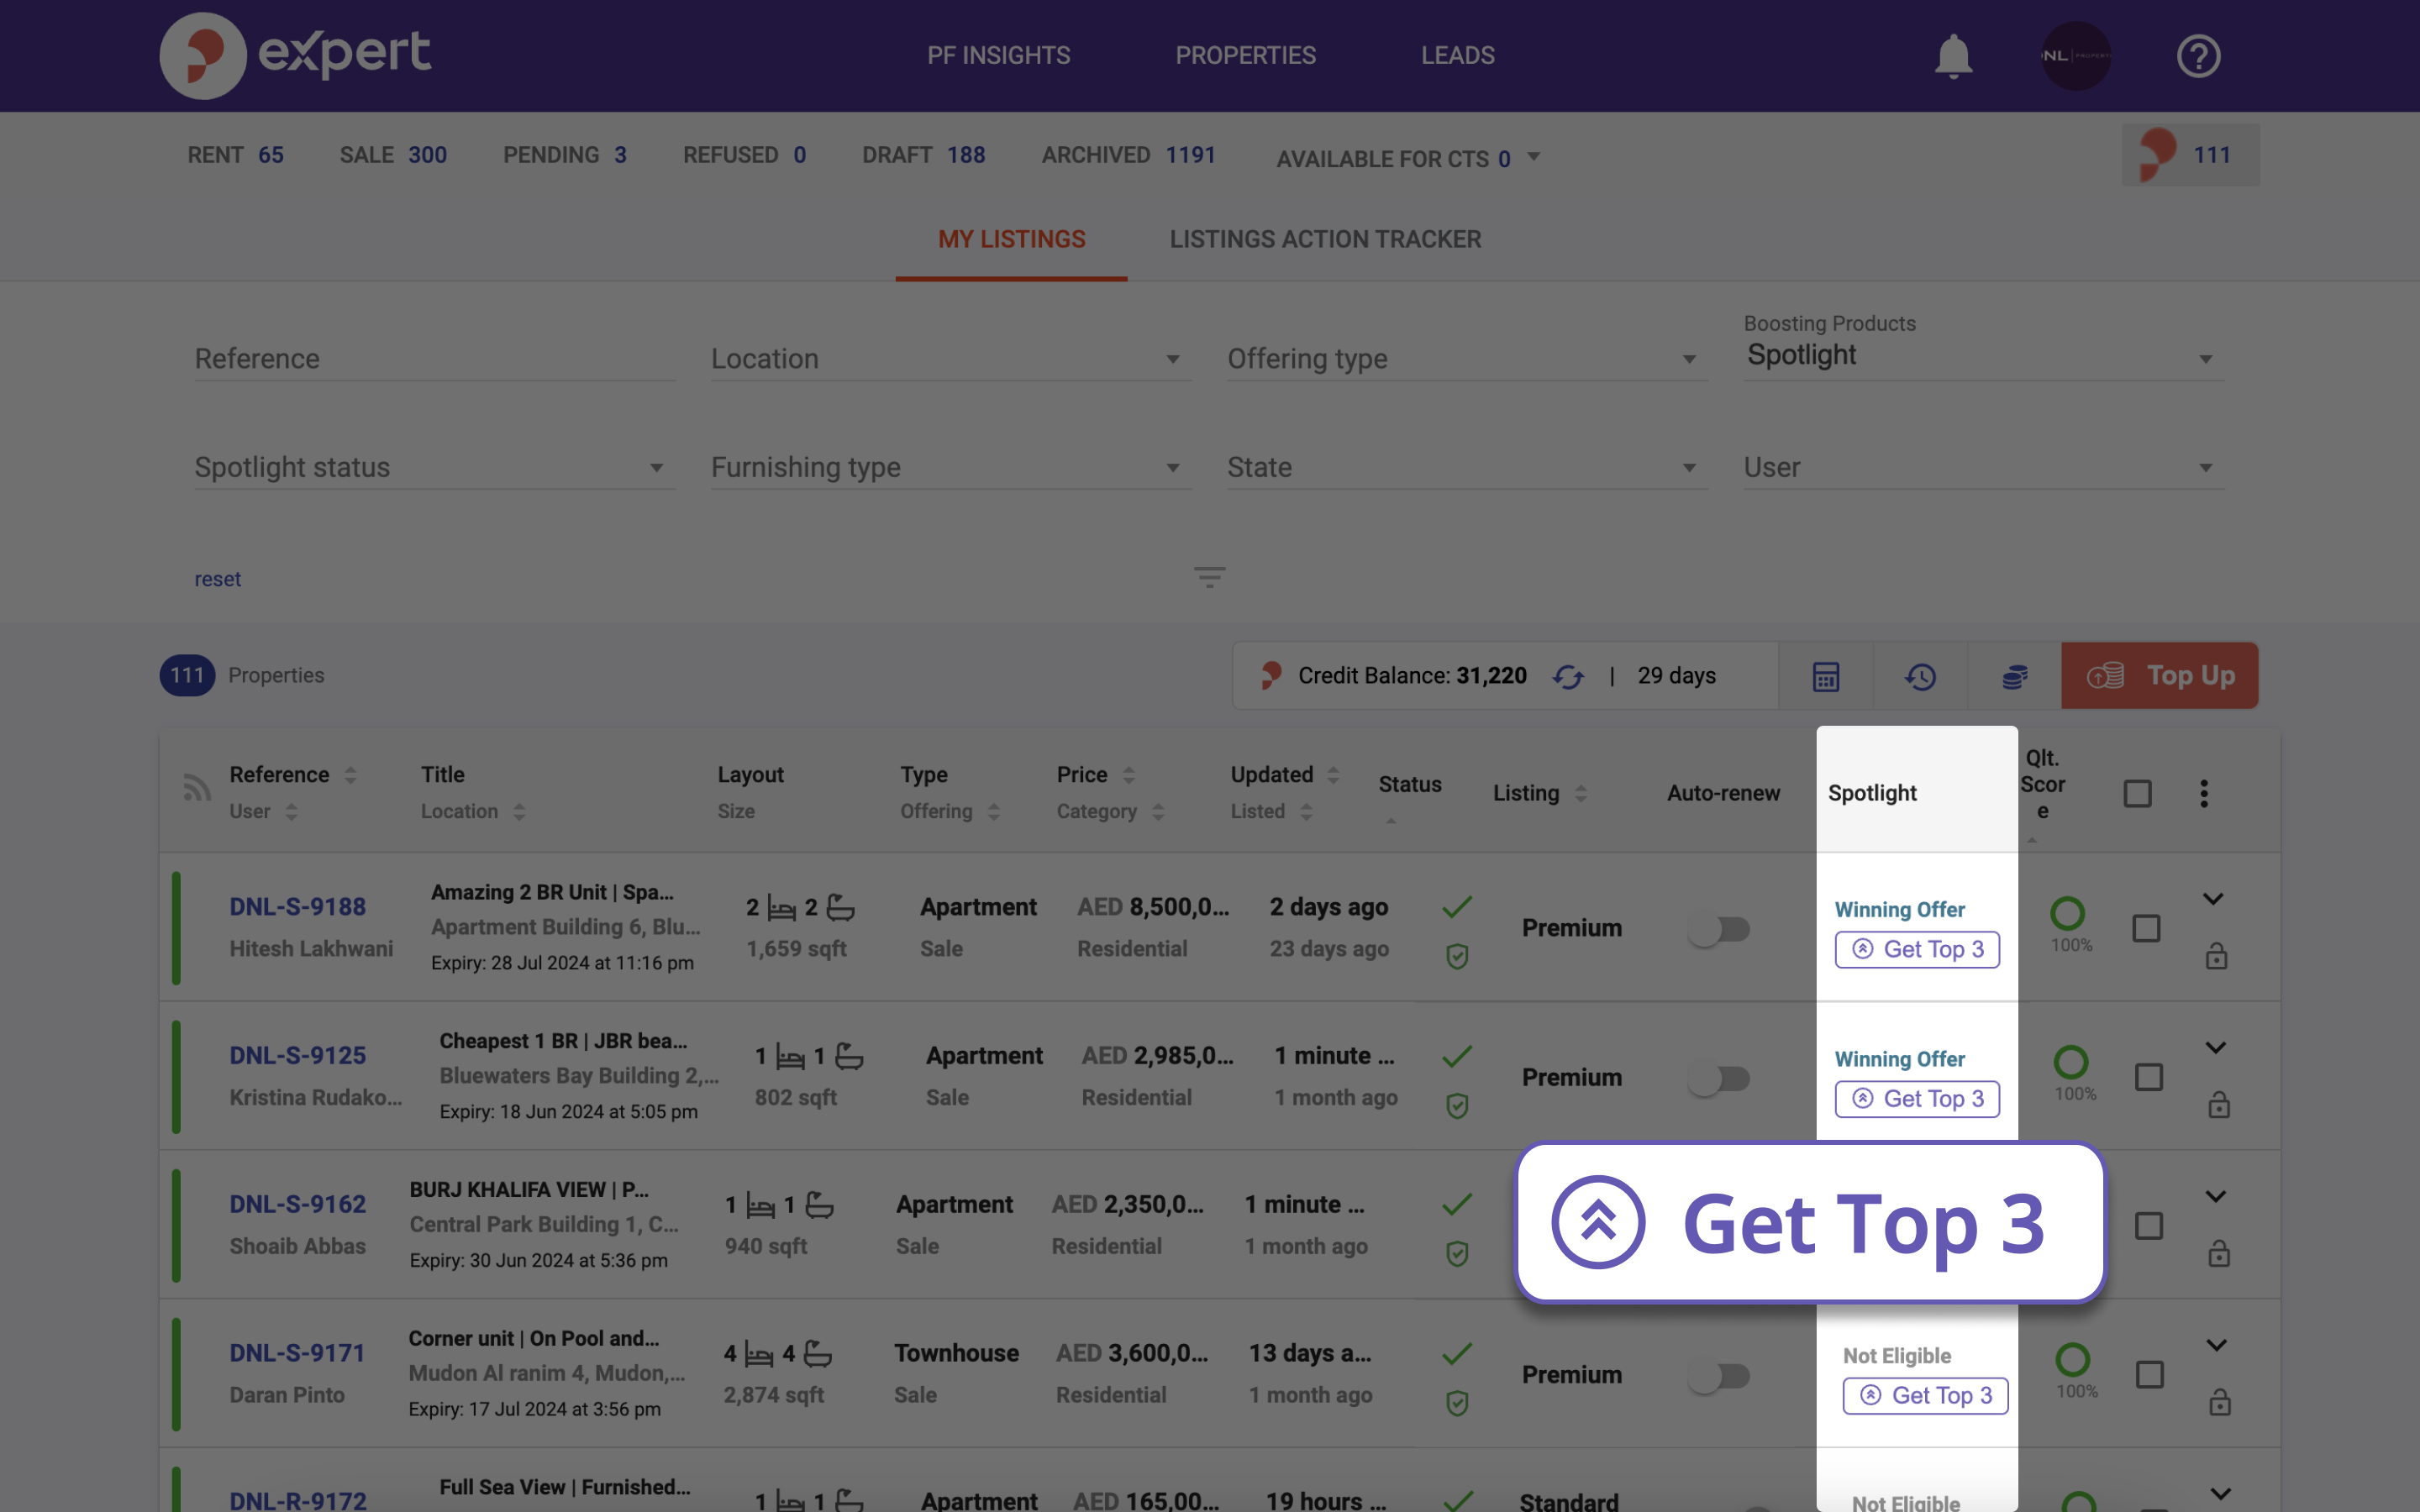This screenshot has width=2420, height=1512.
Task: Show Archived 1191 listings
Action: pyautogui.click(x=1128, y=155)
